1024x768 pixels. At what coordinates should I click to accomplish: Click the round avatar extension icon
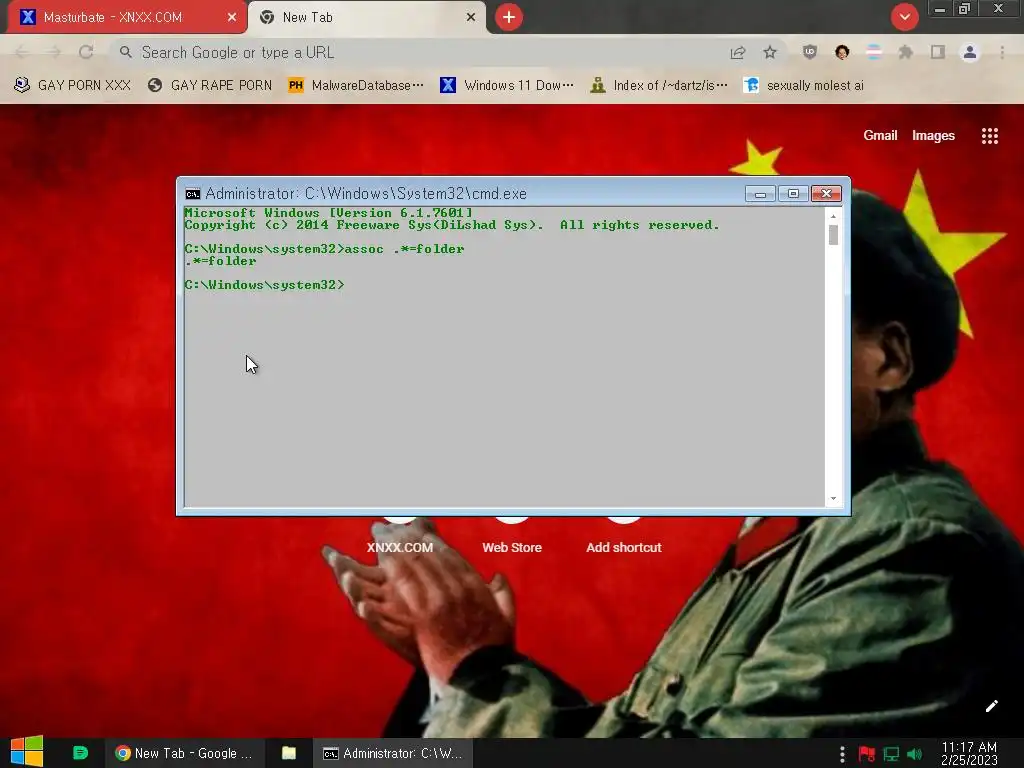tap(842, 52)
